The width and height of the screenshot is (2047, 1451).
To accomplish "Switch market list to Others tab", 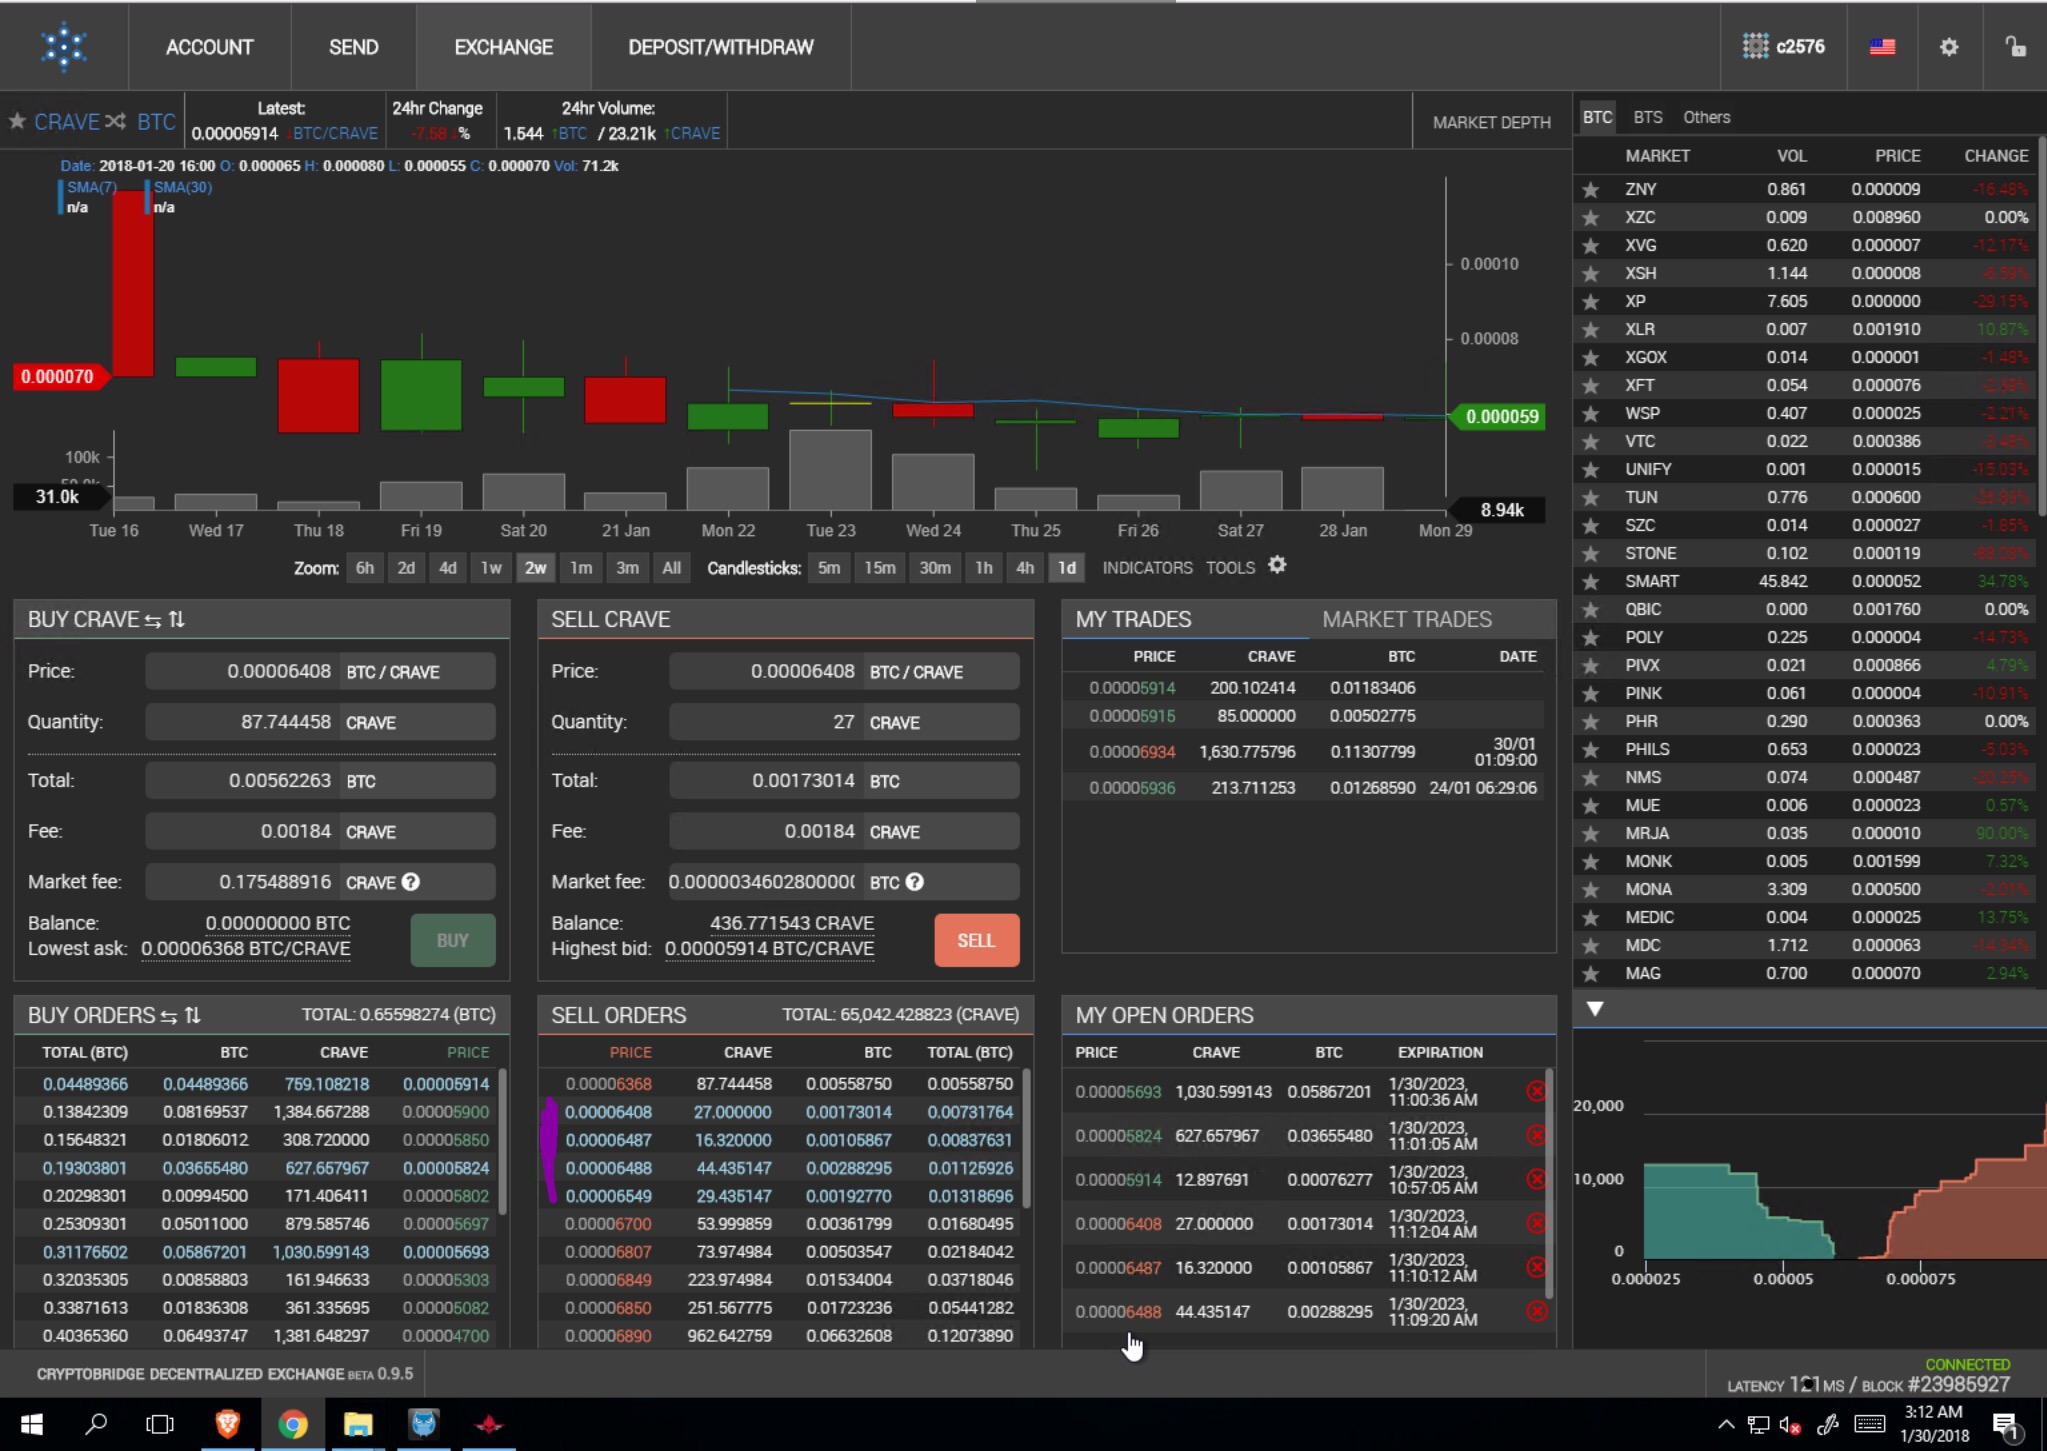I will 1706,117.
